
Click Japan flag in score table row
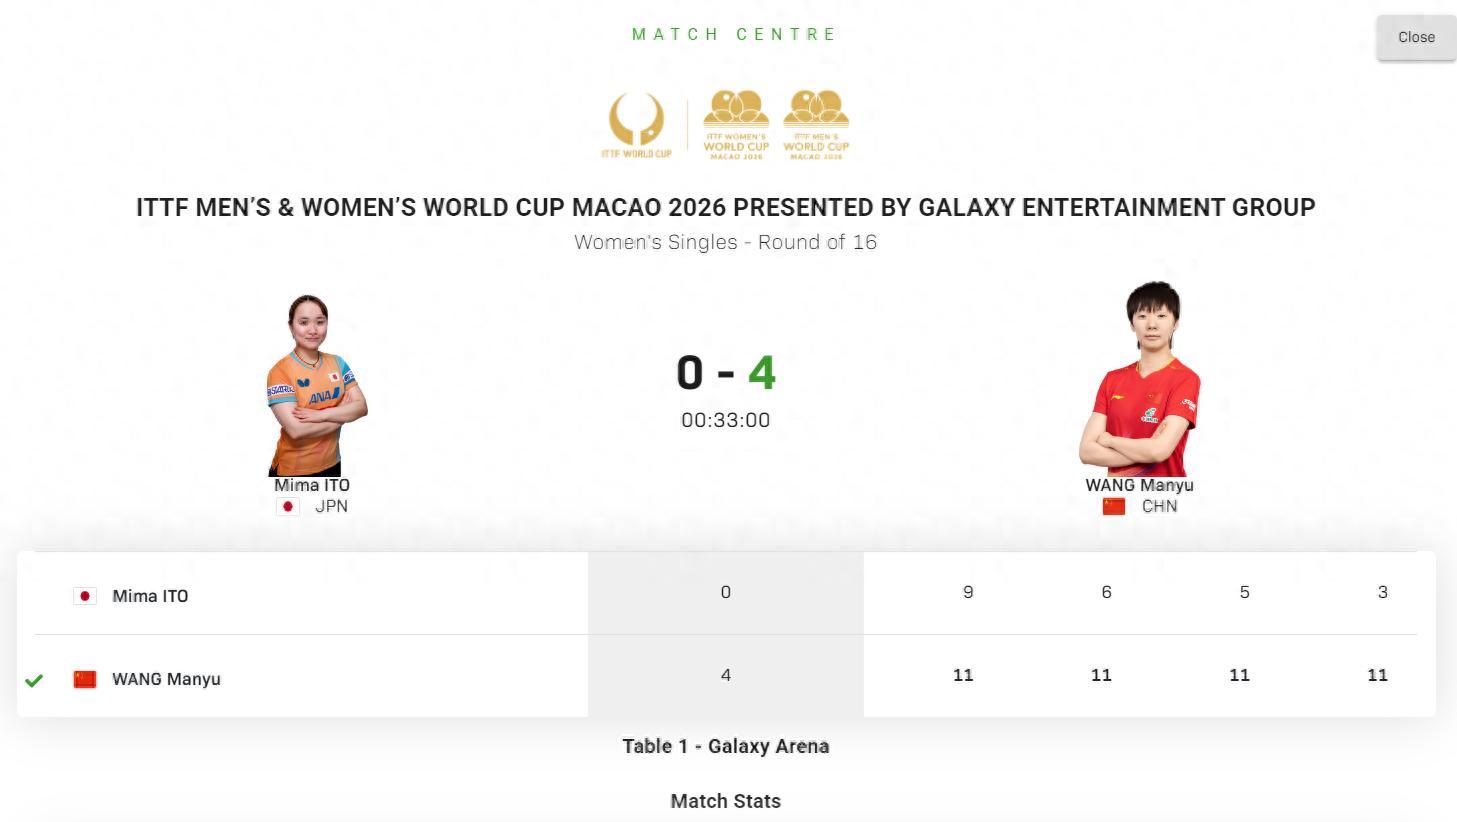click(85, 596)
